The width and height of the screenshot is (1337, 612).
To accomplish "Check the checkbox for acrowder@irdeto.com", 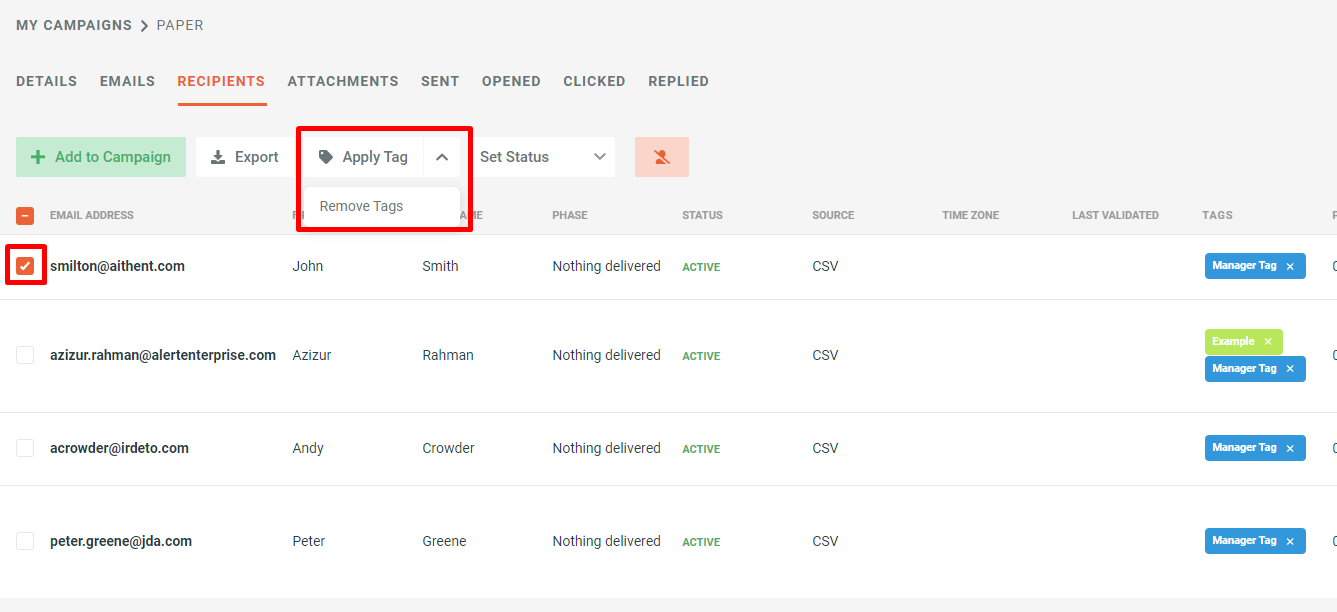I will tap(25, 448).
